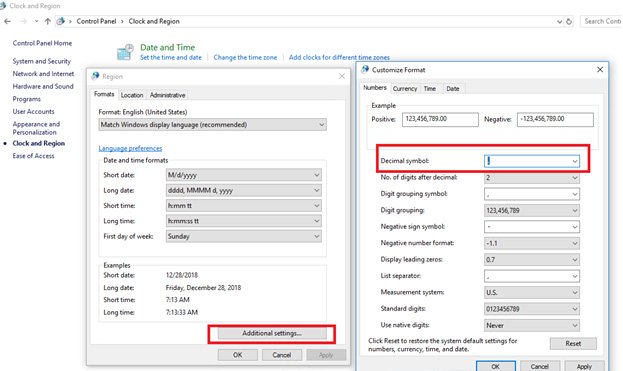Switch to Administrative tab in Region dialog
The height and width of the screenshot is (371, 623).
tap(167, 95)
